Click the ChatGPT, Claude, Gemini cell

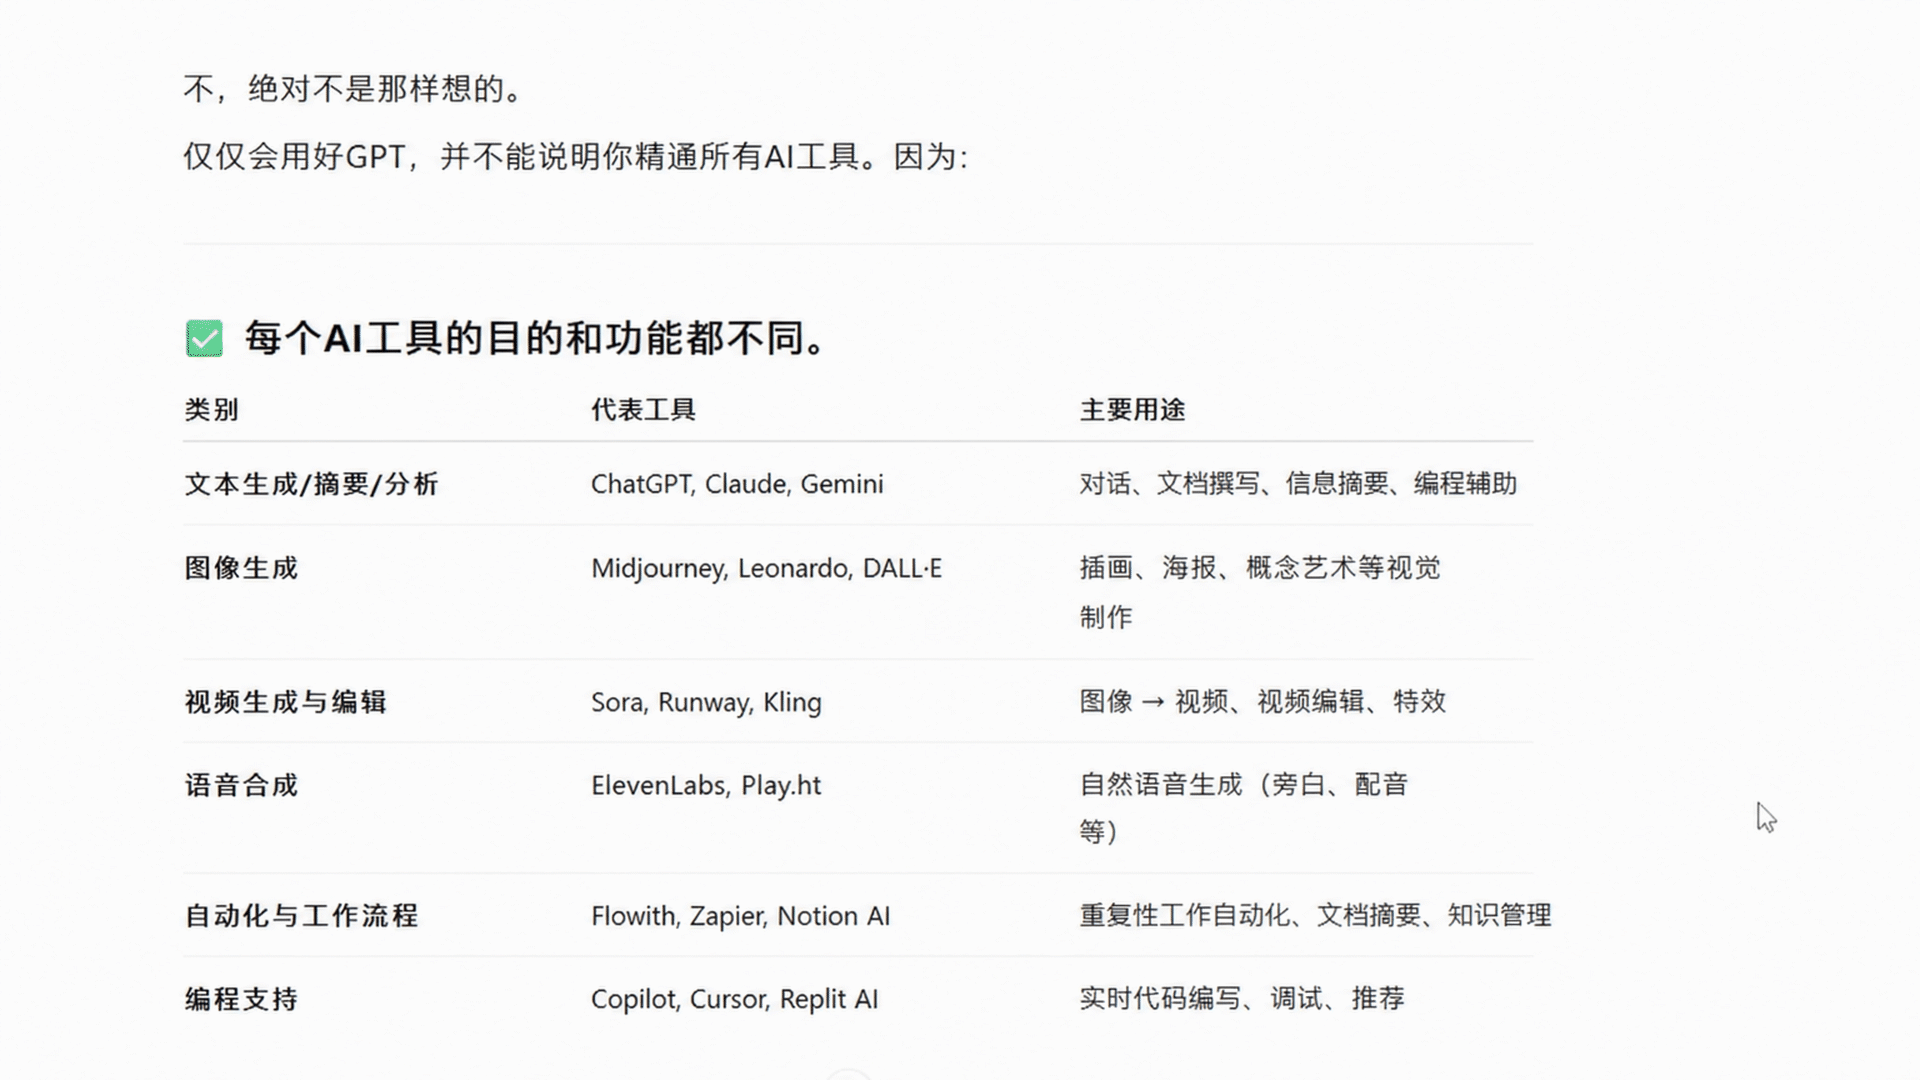click(x=737, y=484)
